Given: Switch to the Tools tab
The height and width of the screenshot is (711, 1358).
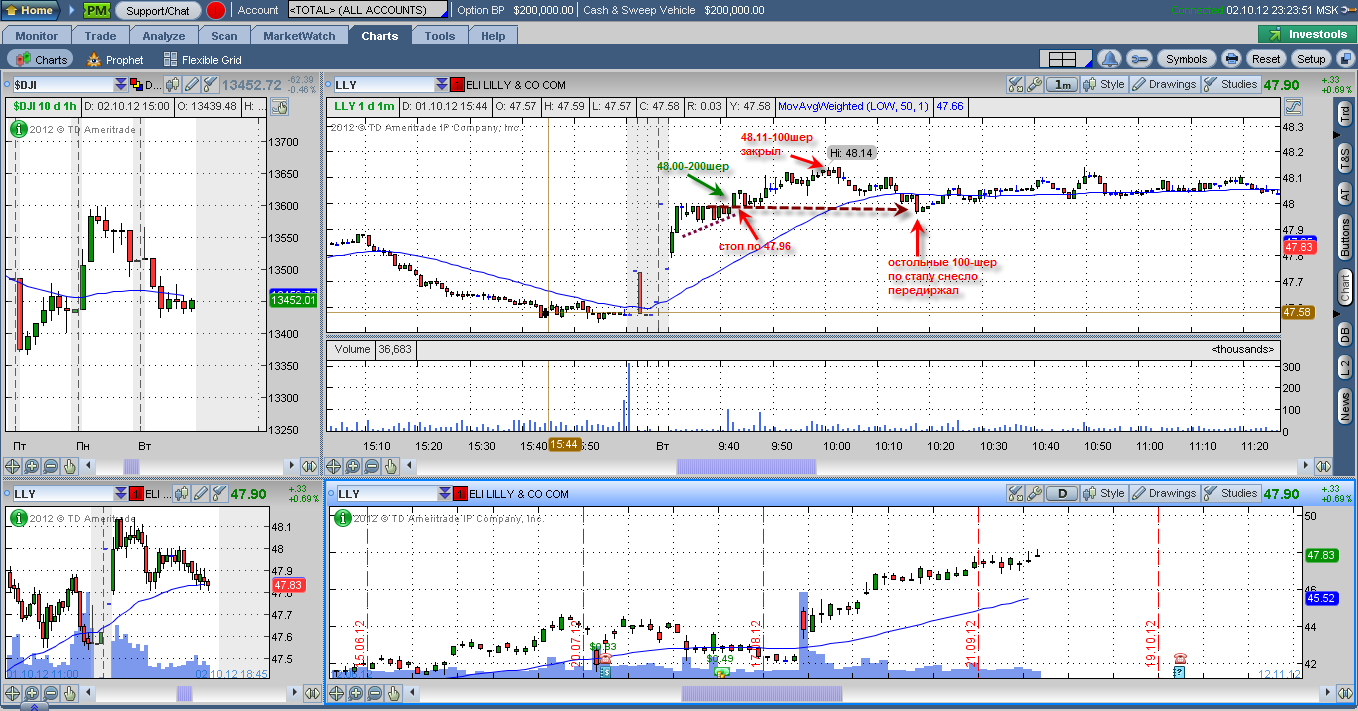Looking at the screenshot, I should pos(440,36).
